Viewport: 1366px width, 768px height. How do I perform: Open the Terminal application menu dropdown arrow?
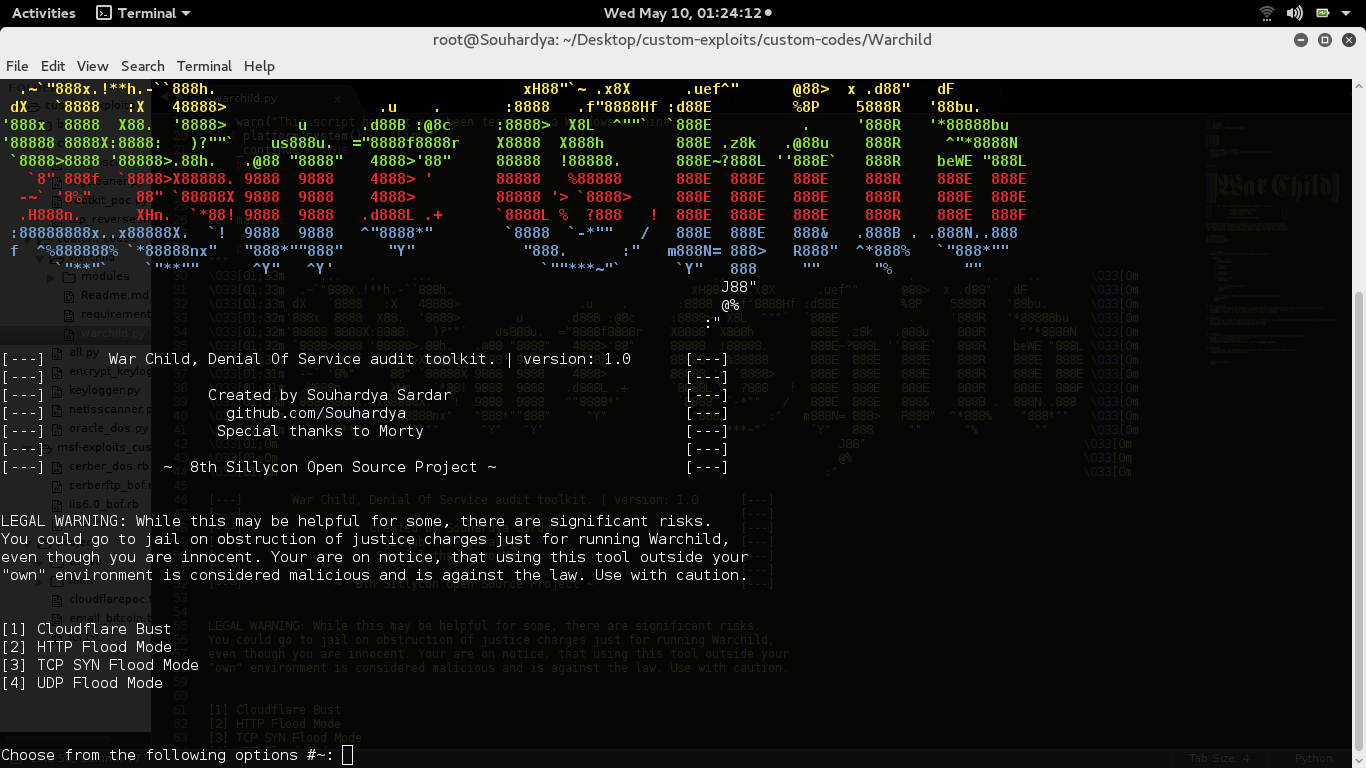pyautogui.click(x=186, y=13)
